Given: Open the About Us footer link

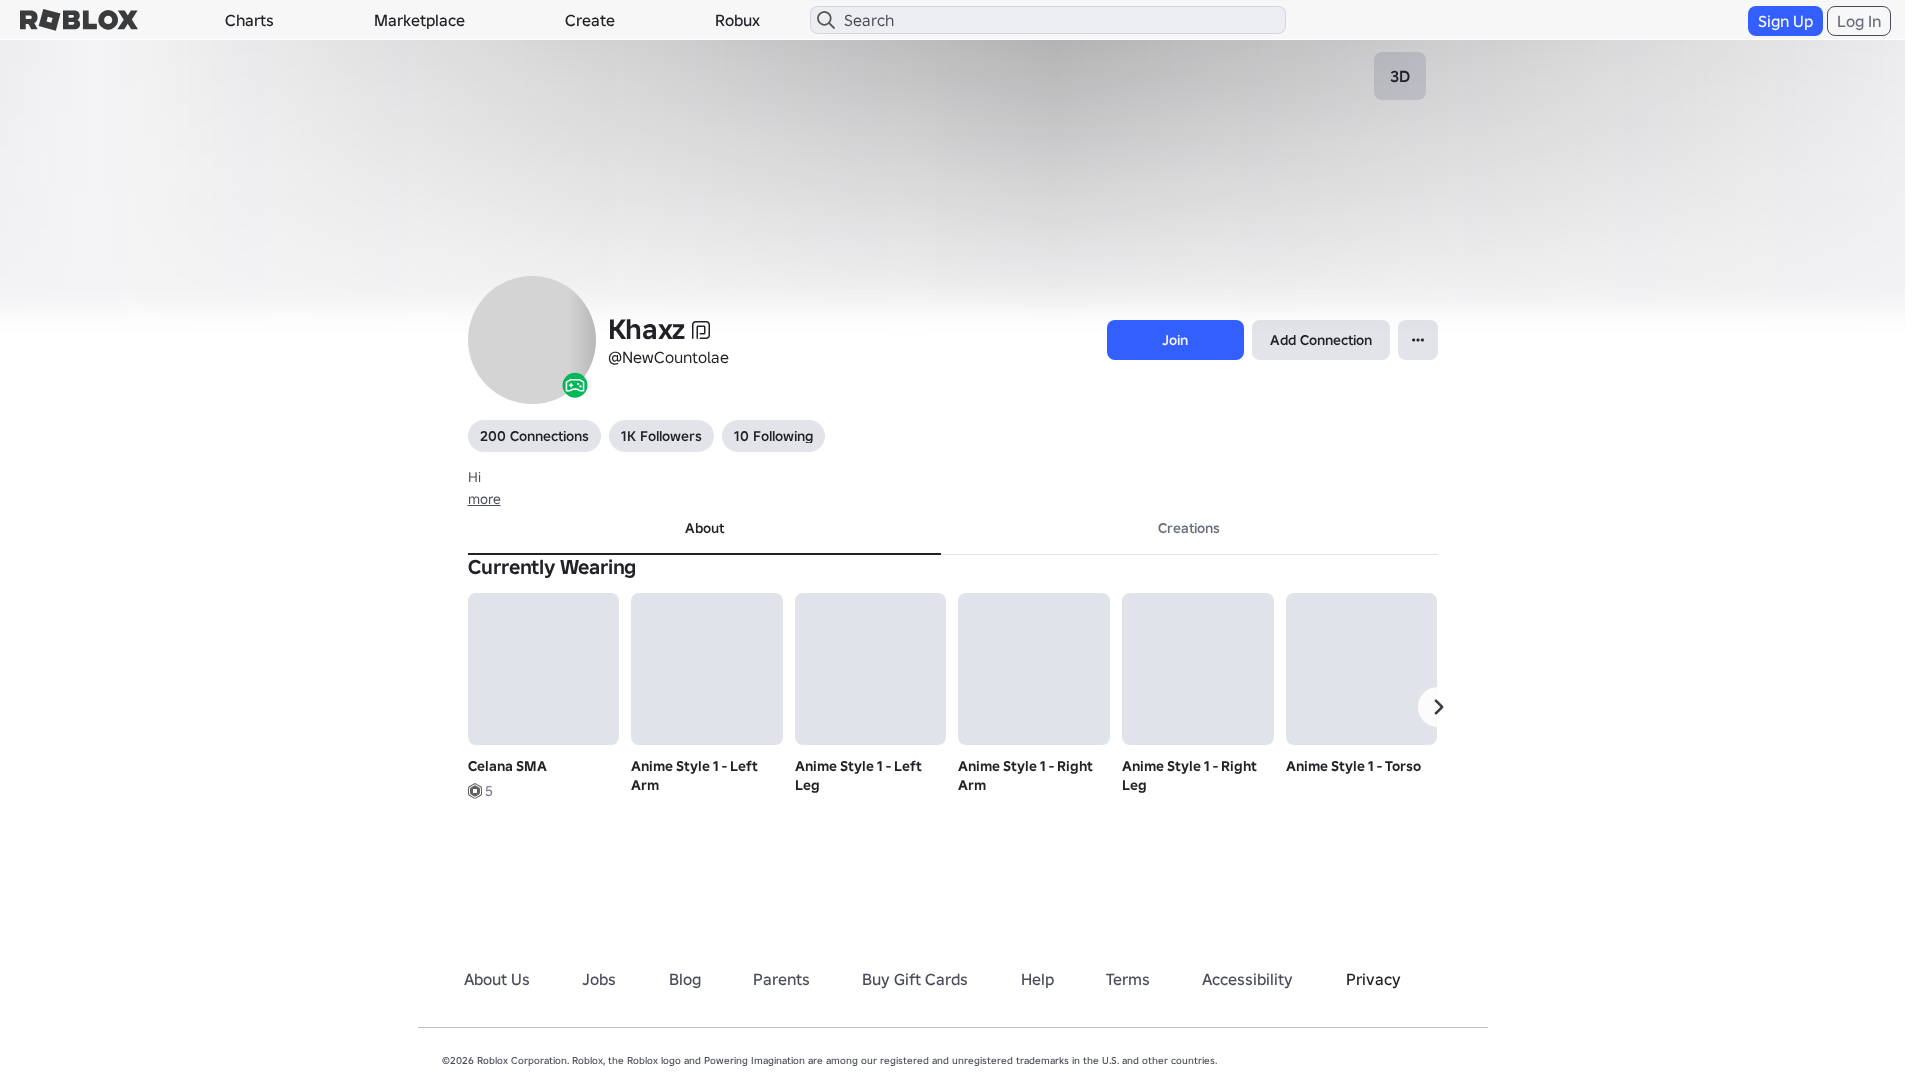Looking at the screenshot, I should point(497,979).
